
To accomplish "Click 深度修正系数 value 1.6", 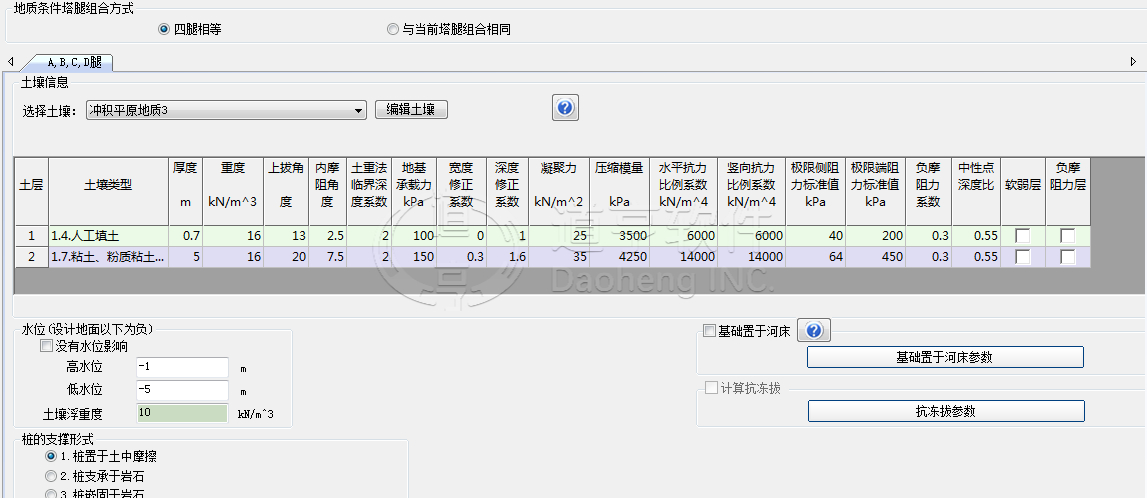I will click(x=507, y=257).
